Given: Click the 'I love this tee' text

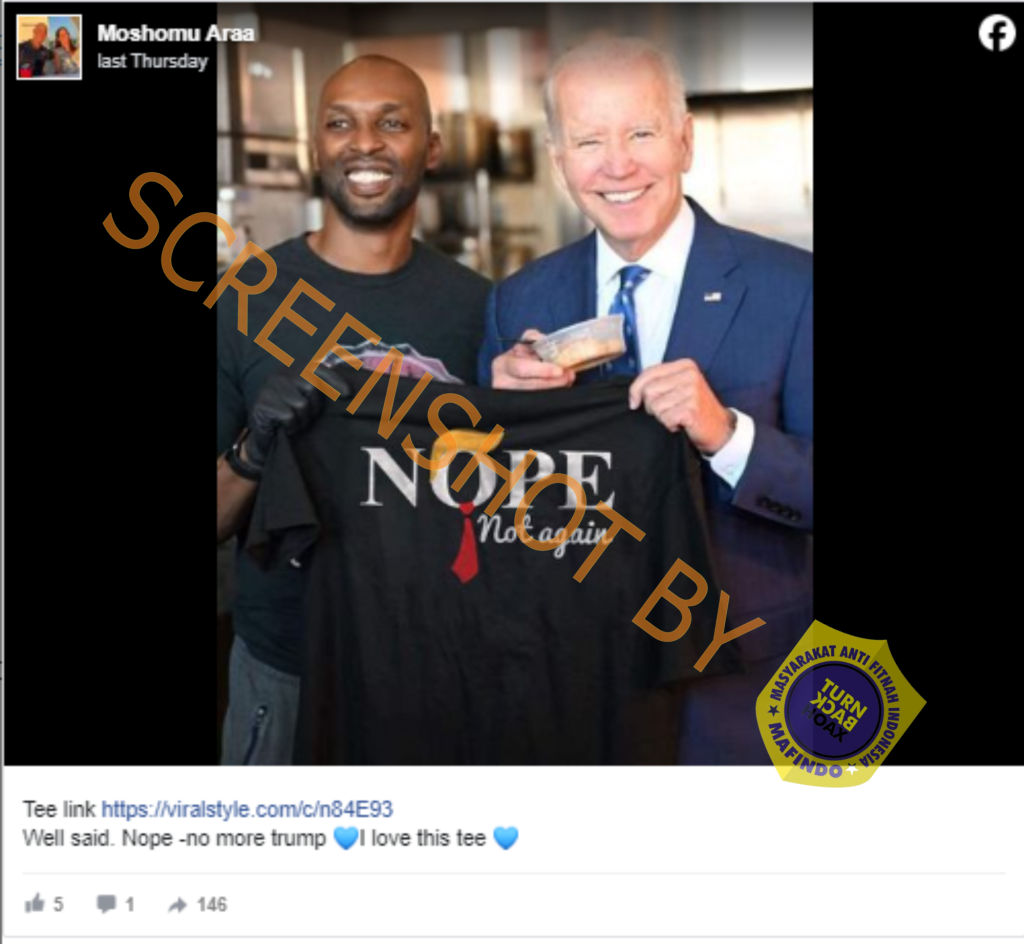Looking at the screenshot, I should click(x=424, y=838).
